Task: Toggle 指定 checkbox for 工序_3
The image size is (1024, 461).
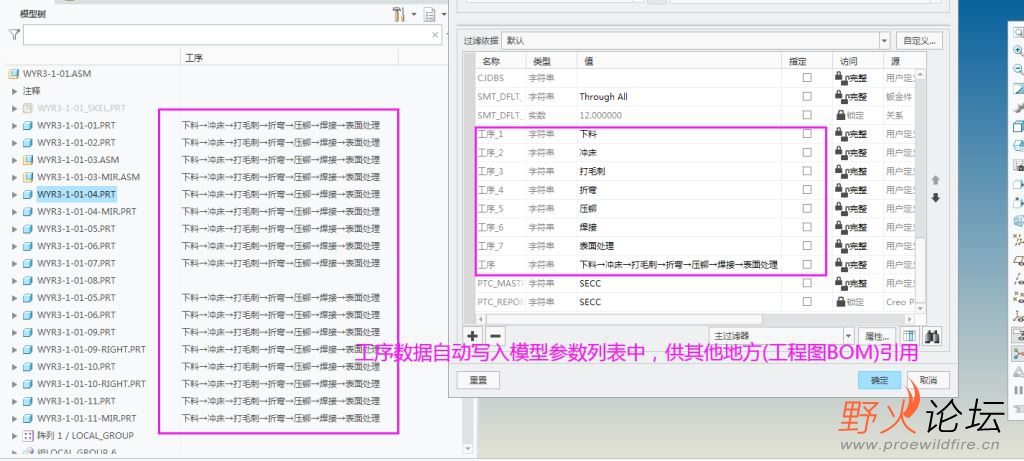Action: coord(807,171)
